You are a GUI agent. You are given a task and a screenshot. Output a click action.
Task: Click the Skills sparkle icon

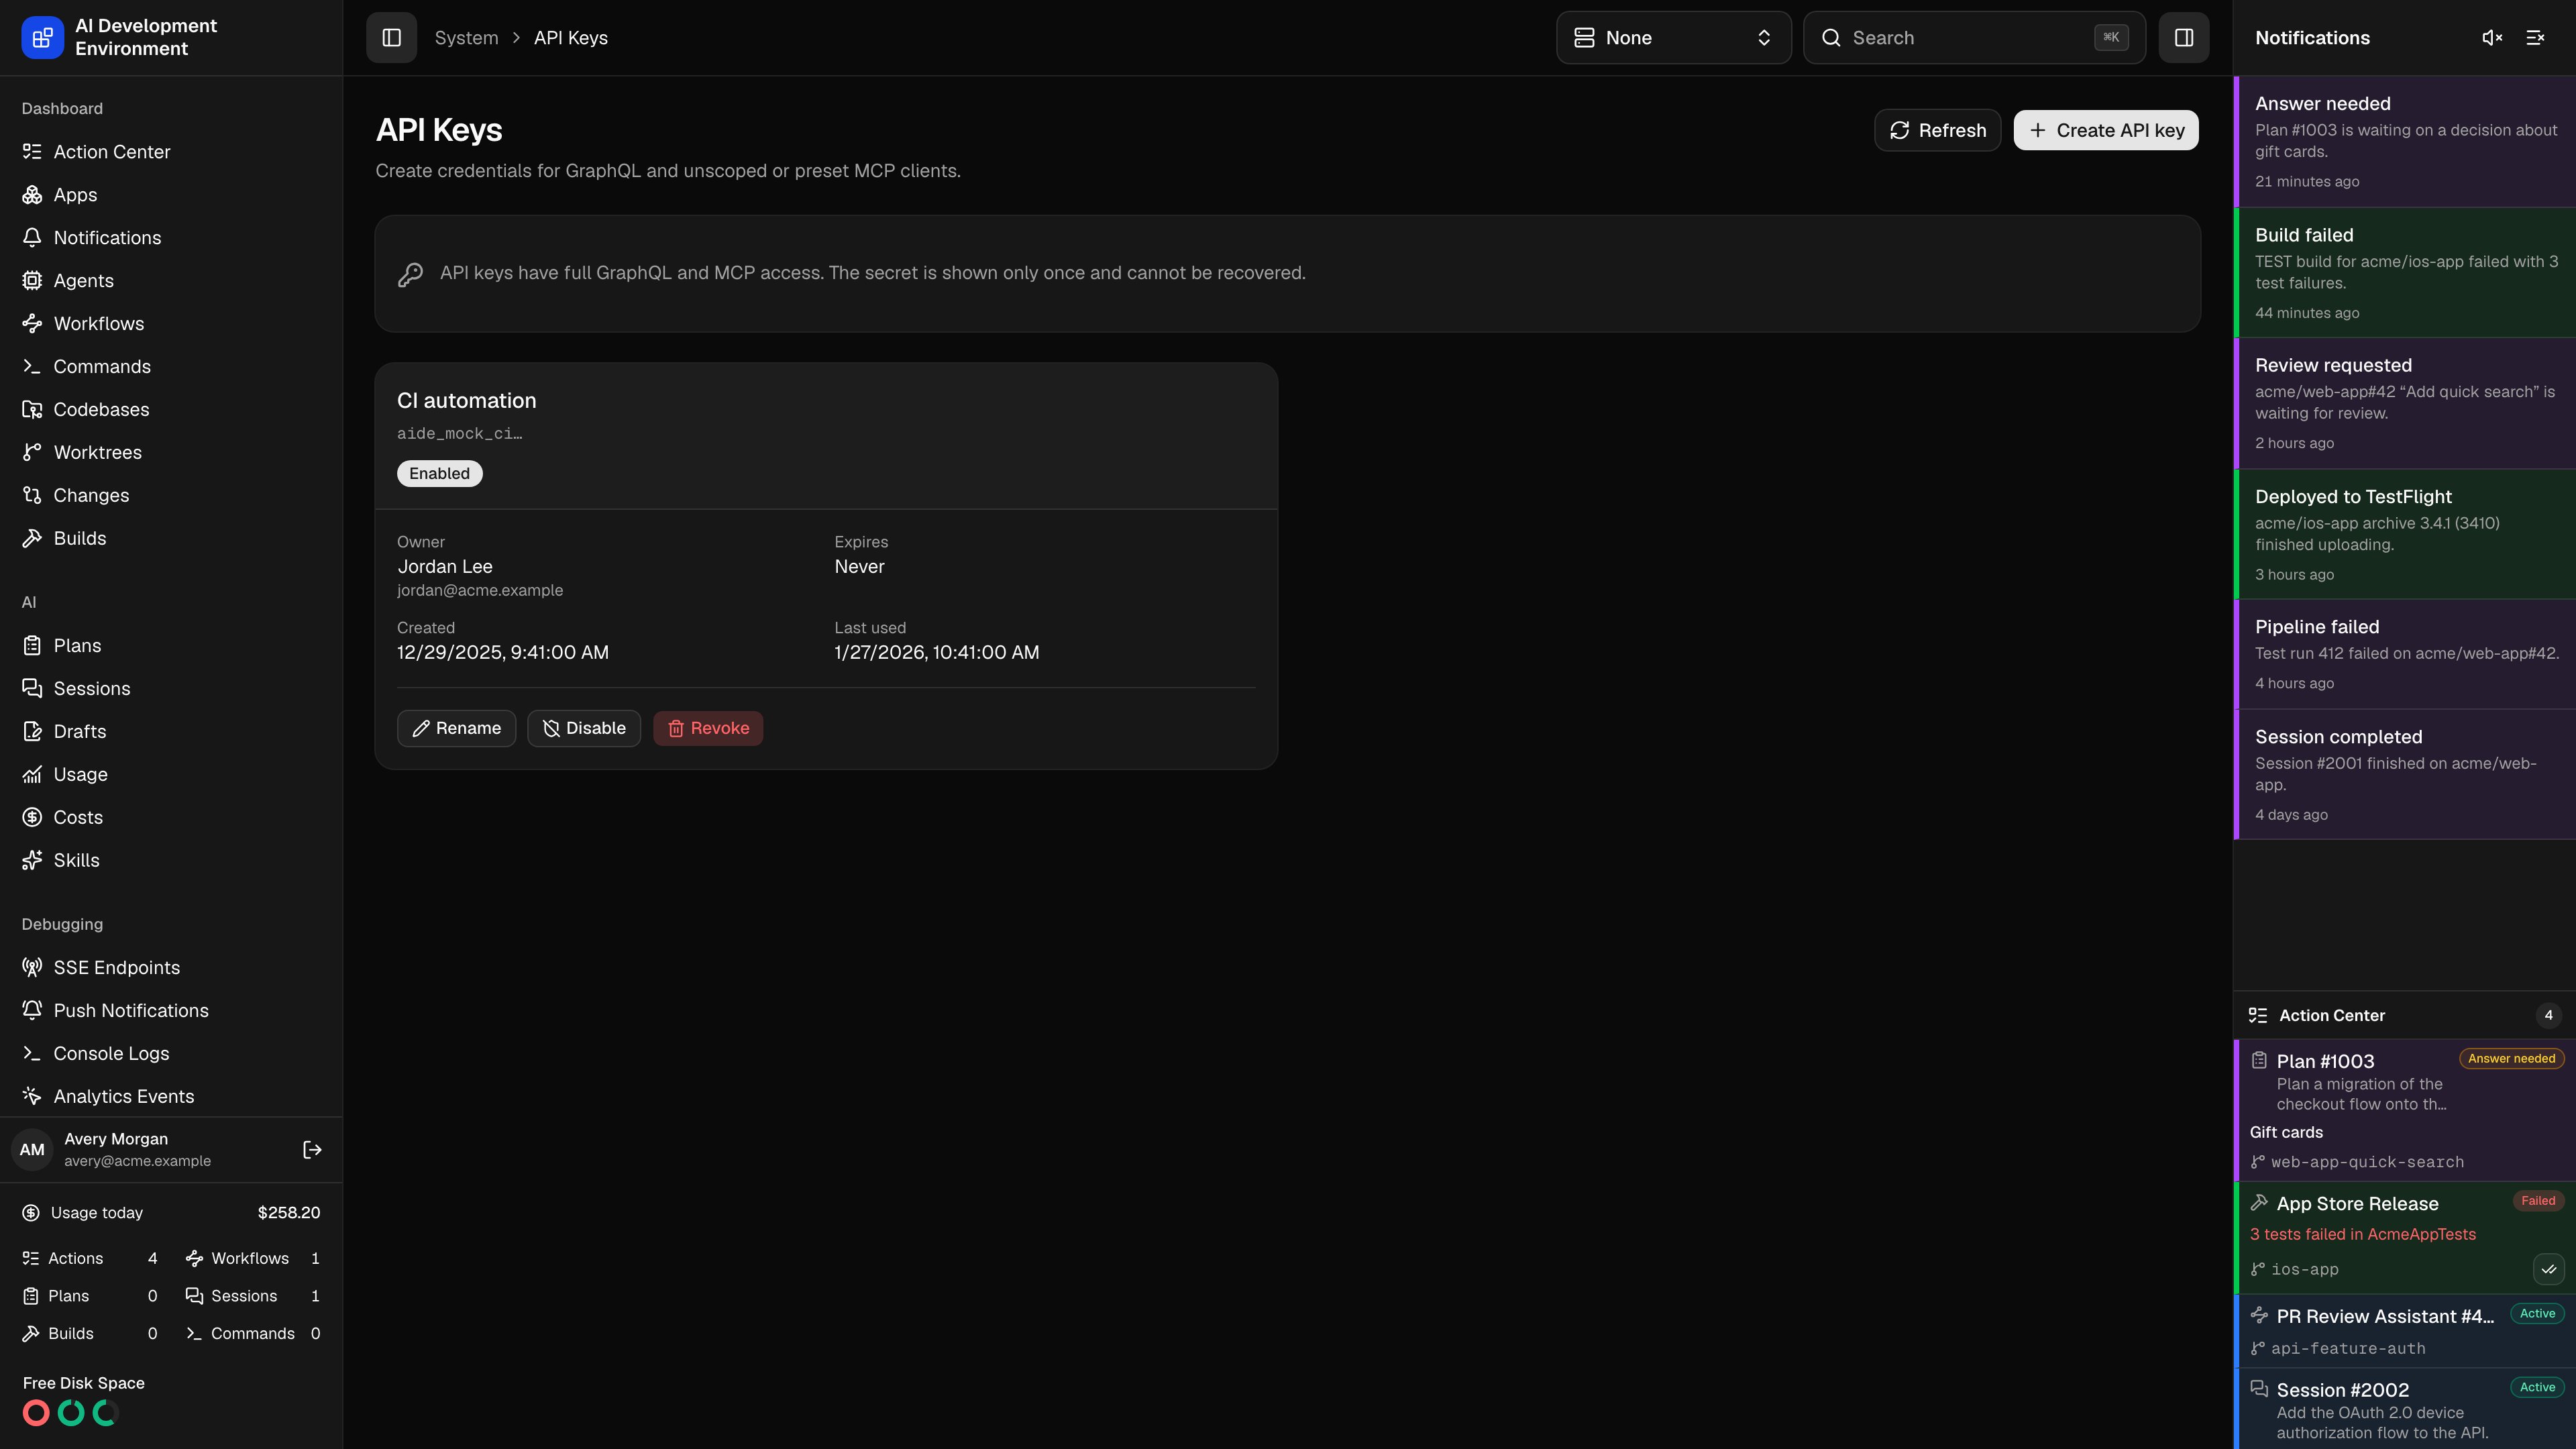tap(32, 861)
